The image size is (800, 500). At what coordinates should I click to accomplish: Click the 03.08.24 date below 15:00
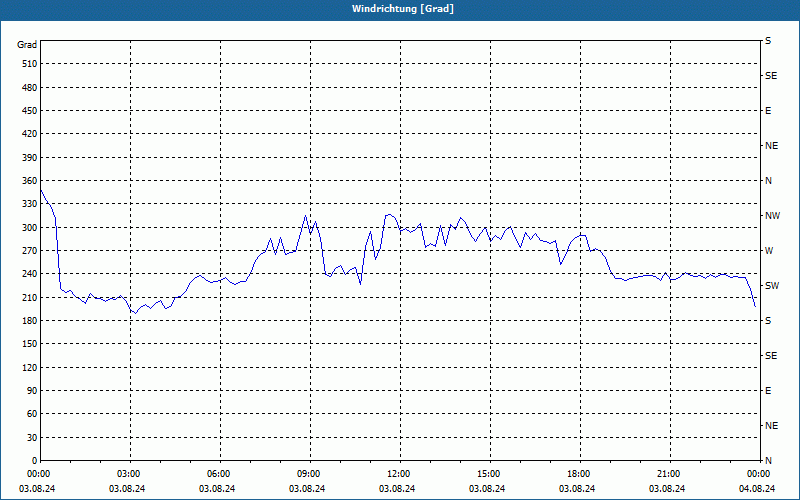point(487,489)
